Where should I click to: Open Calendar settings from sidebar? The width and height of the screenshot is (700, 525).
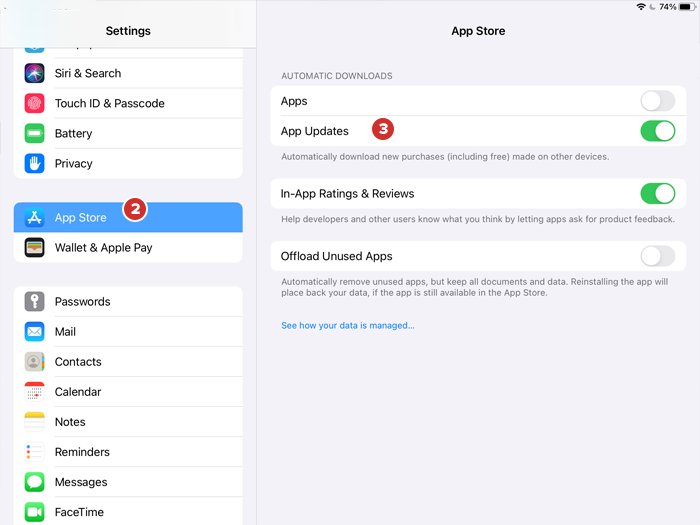coord(128,392)
